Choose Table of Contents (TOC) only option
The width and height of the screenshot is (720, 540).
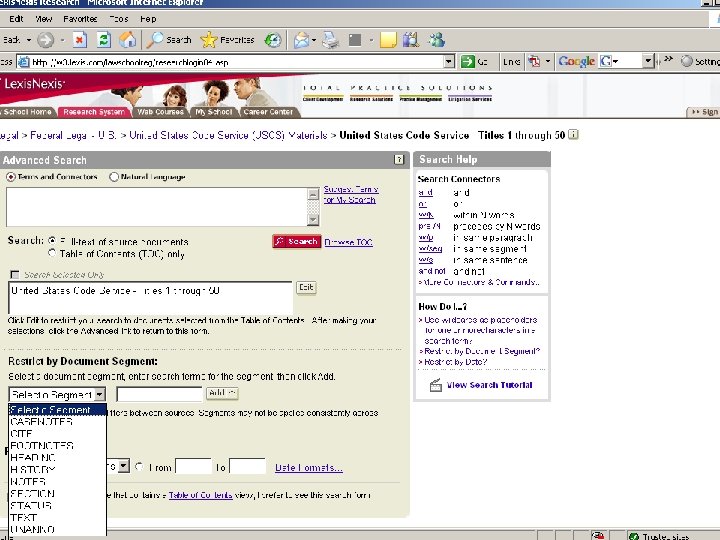pyautogui.click(x=52, y=253)
